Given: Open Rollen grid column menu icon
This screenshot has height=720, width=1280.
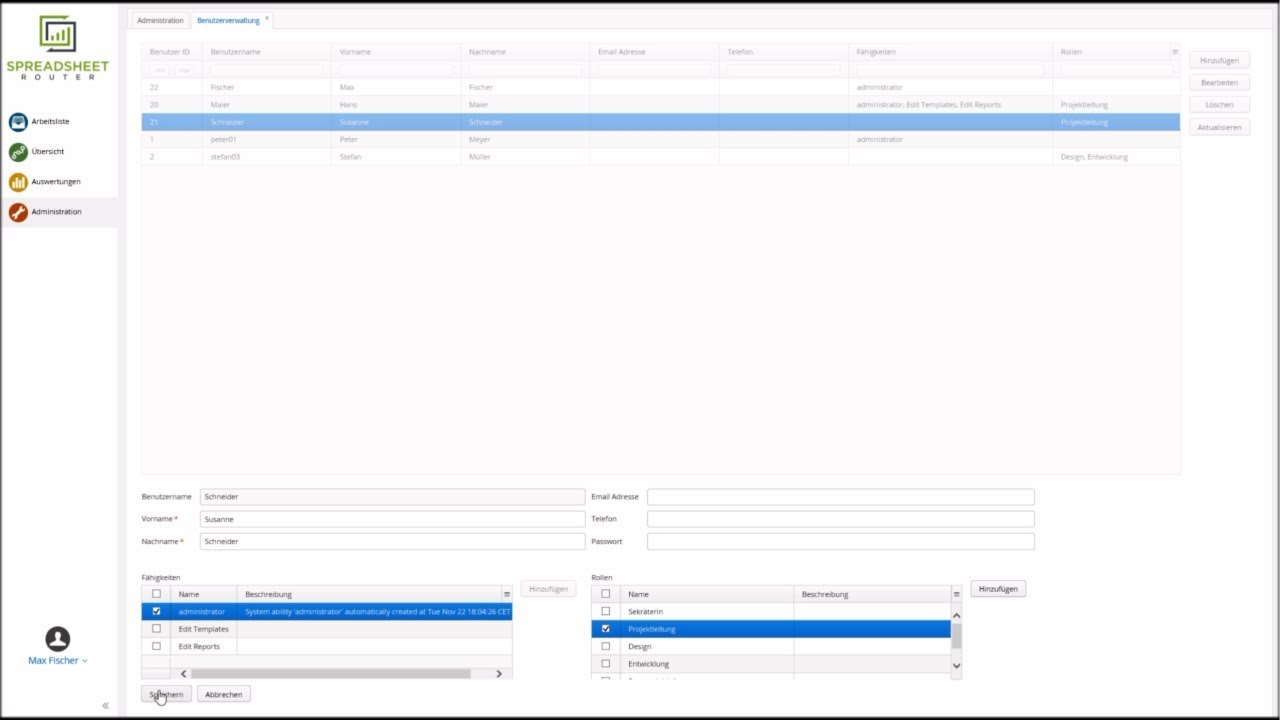Looking at the screenshot, I should pyautogui.click(x=957, y=594).
